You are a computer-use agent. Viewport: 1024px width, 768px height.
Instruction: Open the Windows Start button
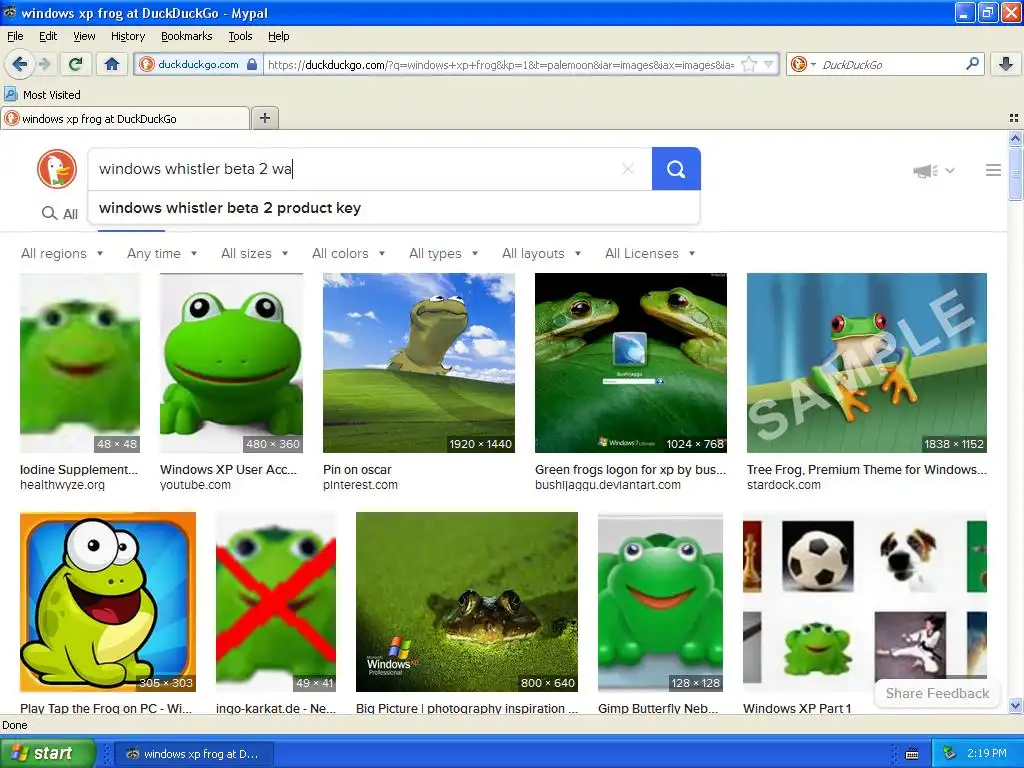coord(46,753)
